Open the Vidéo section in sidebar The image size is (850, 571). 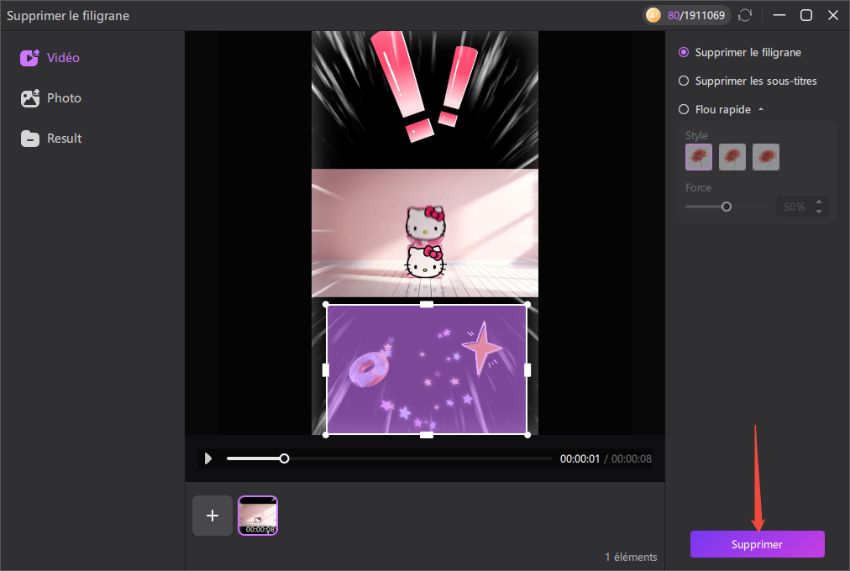click(x=50, y=57)
